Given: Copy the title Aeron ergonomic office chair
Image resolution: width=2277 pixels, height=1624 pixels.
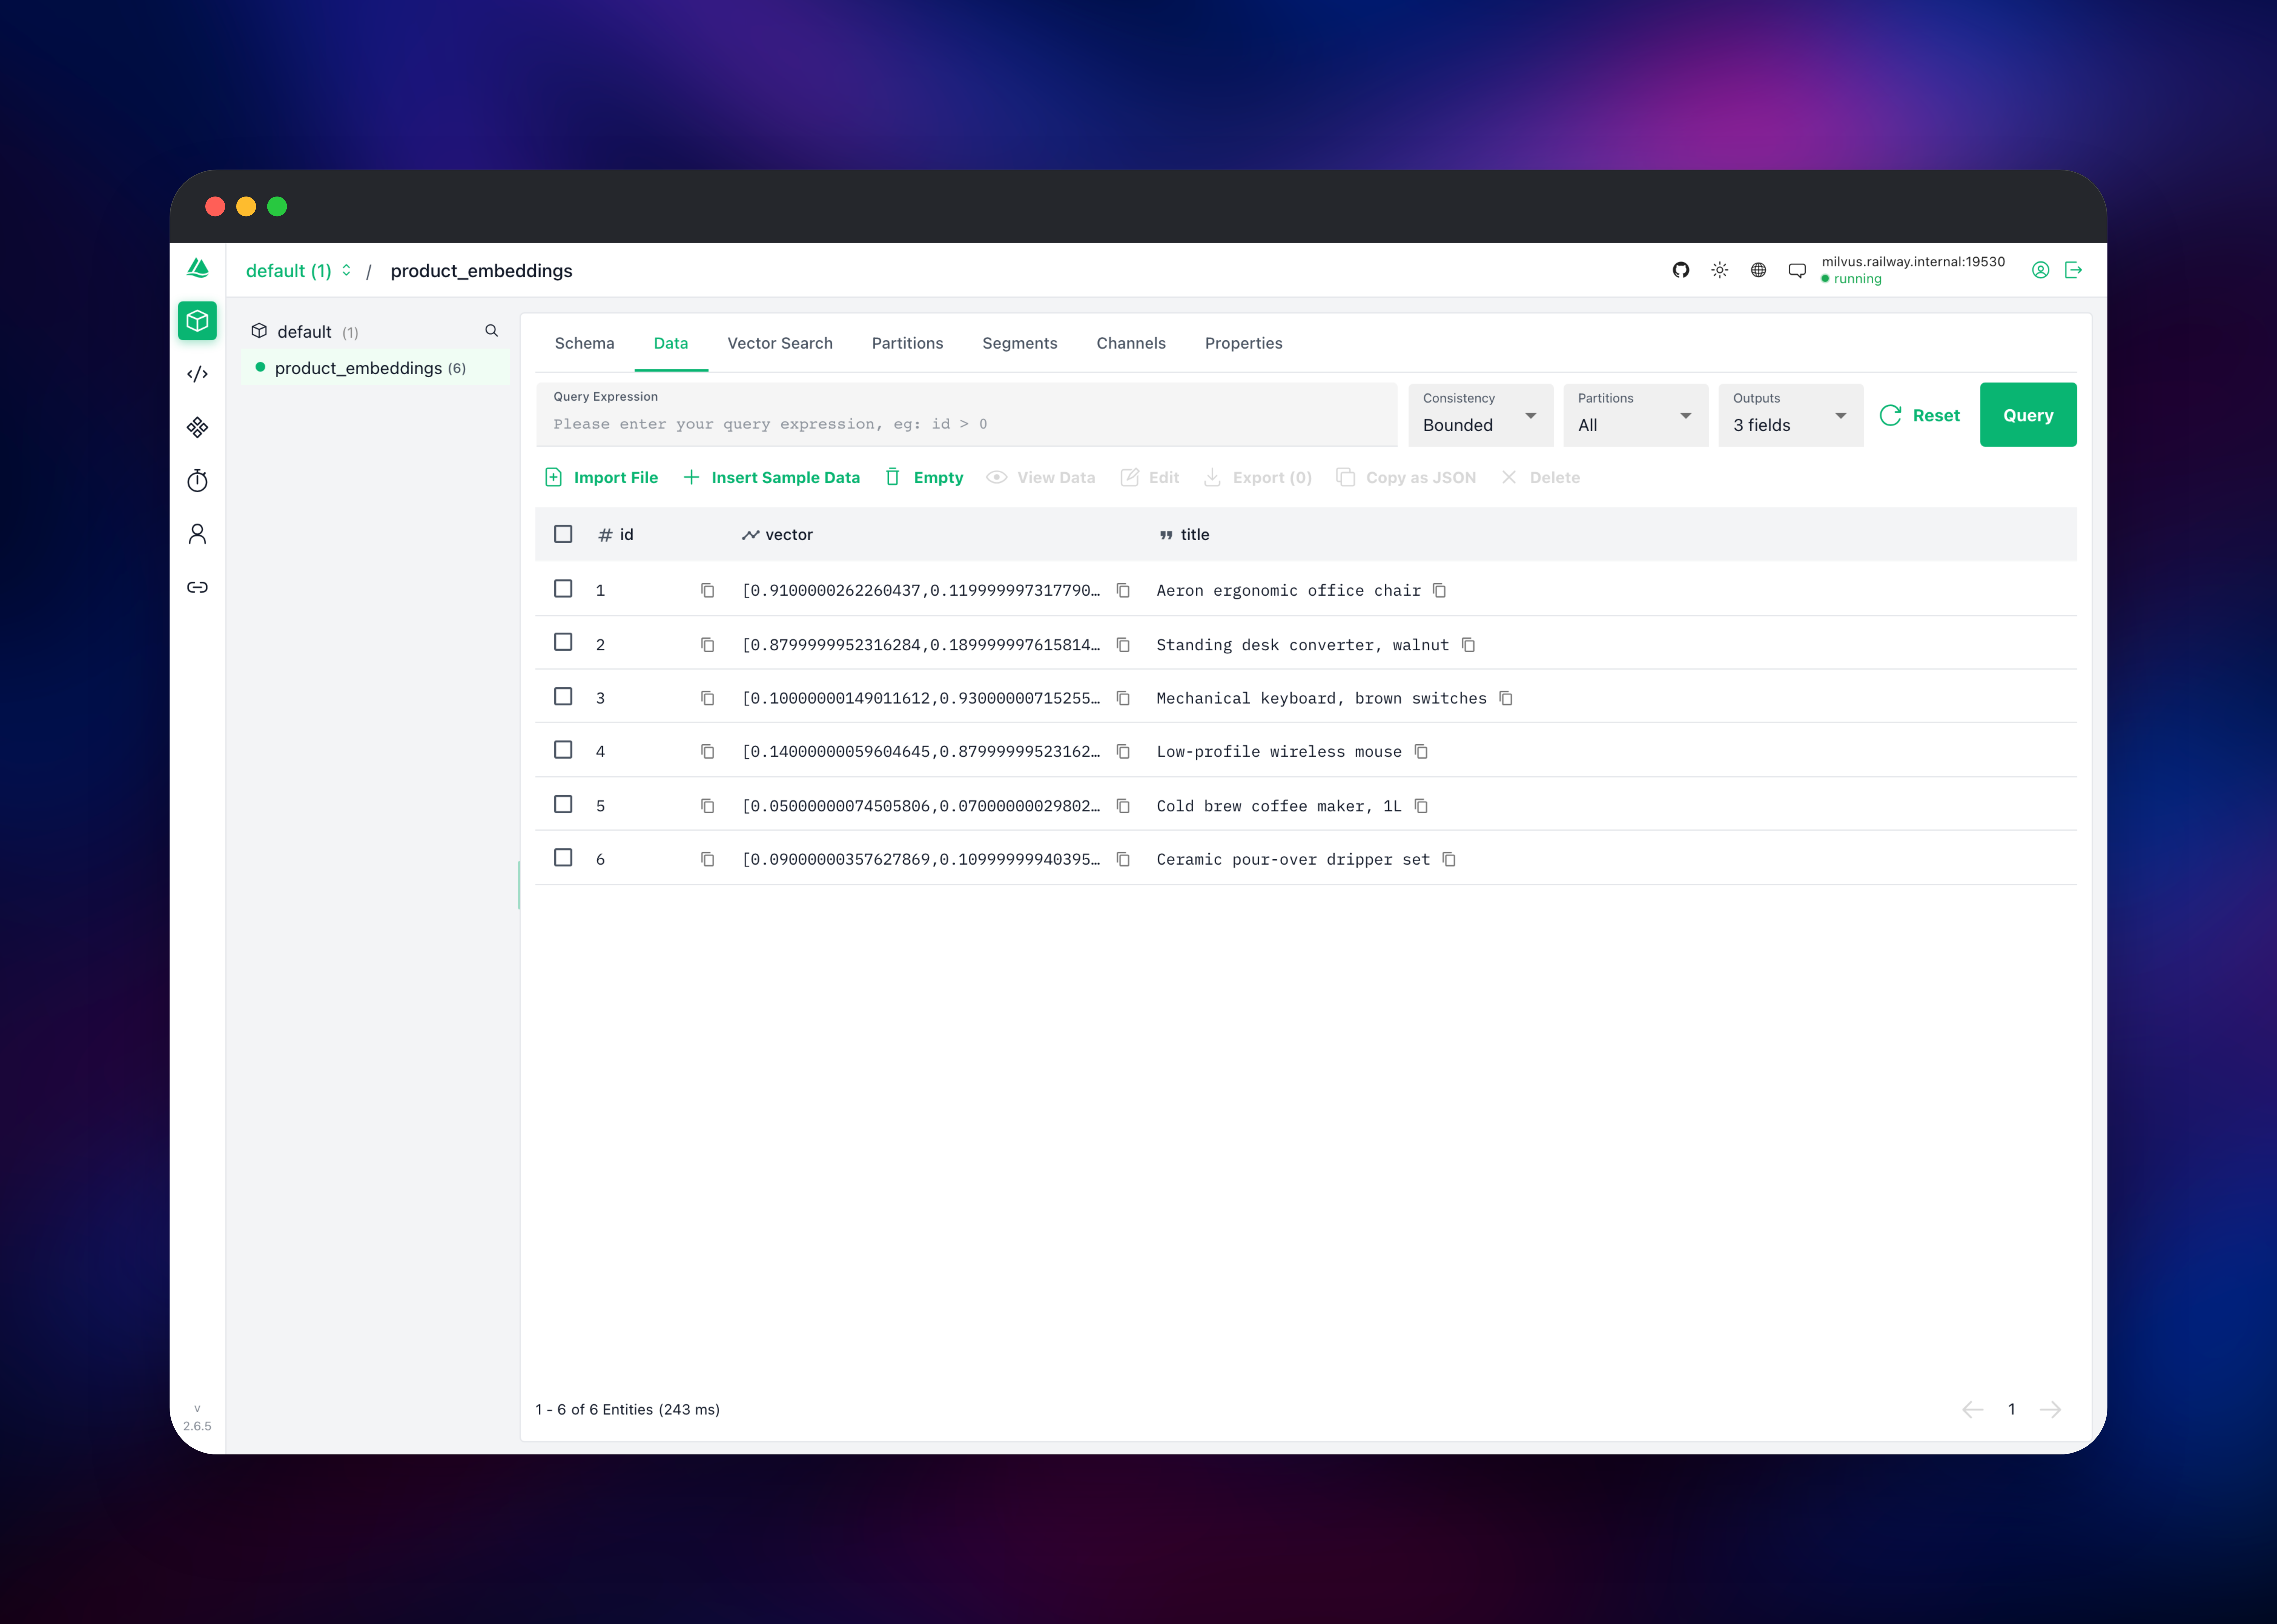Looking at the screenshot, I should (x=1439, y=590).
